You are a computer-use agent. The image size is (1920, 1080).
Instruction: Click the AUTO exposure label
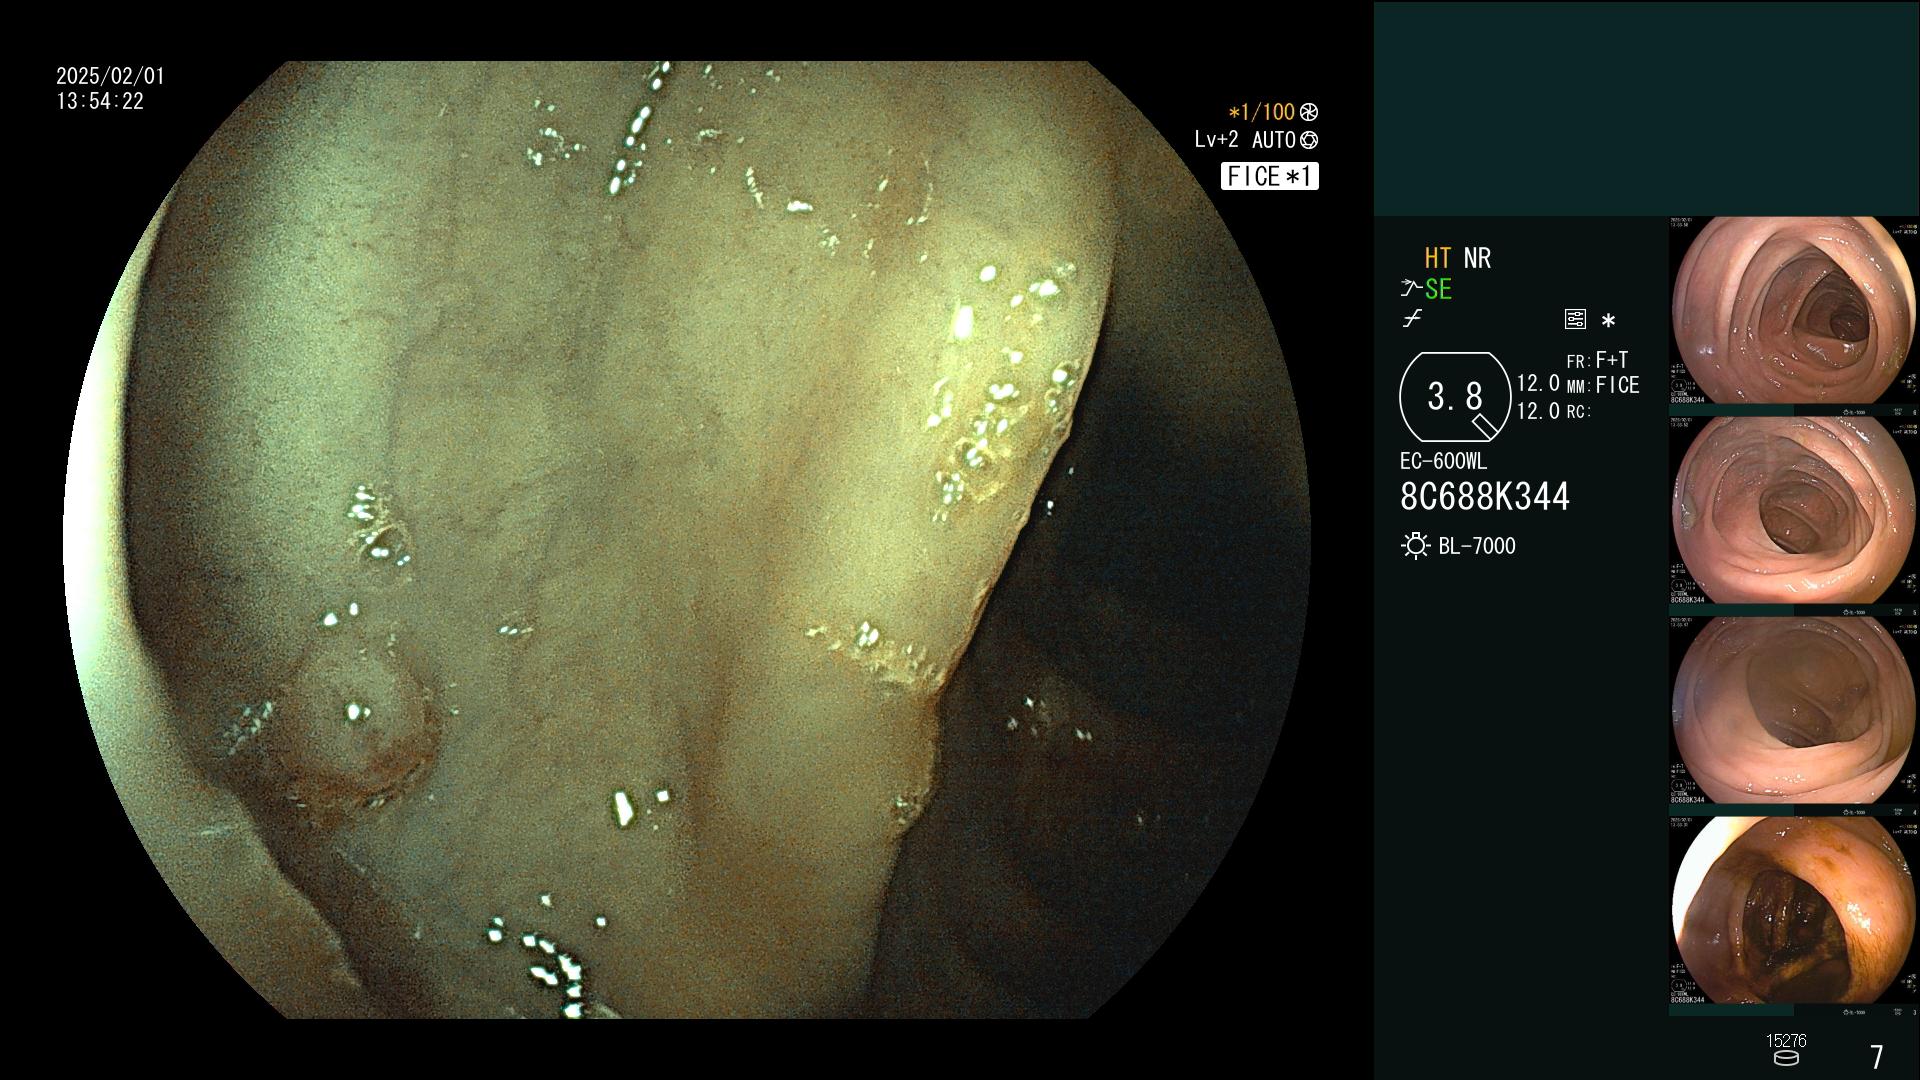1274,141
